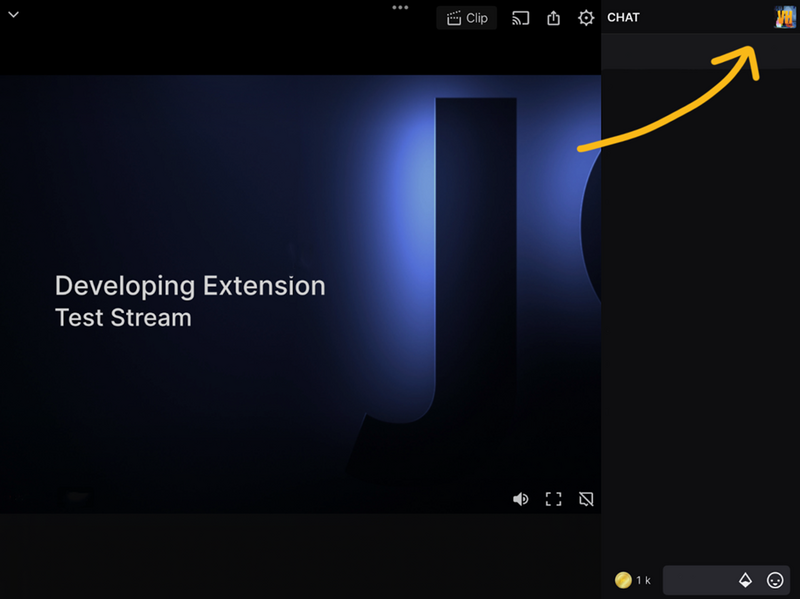The image size is (800, 599).
Task: Click the Clip button
Action: pos(466,18)
